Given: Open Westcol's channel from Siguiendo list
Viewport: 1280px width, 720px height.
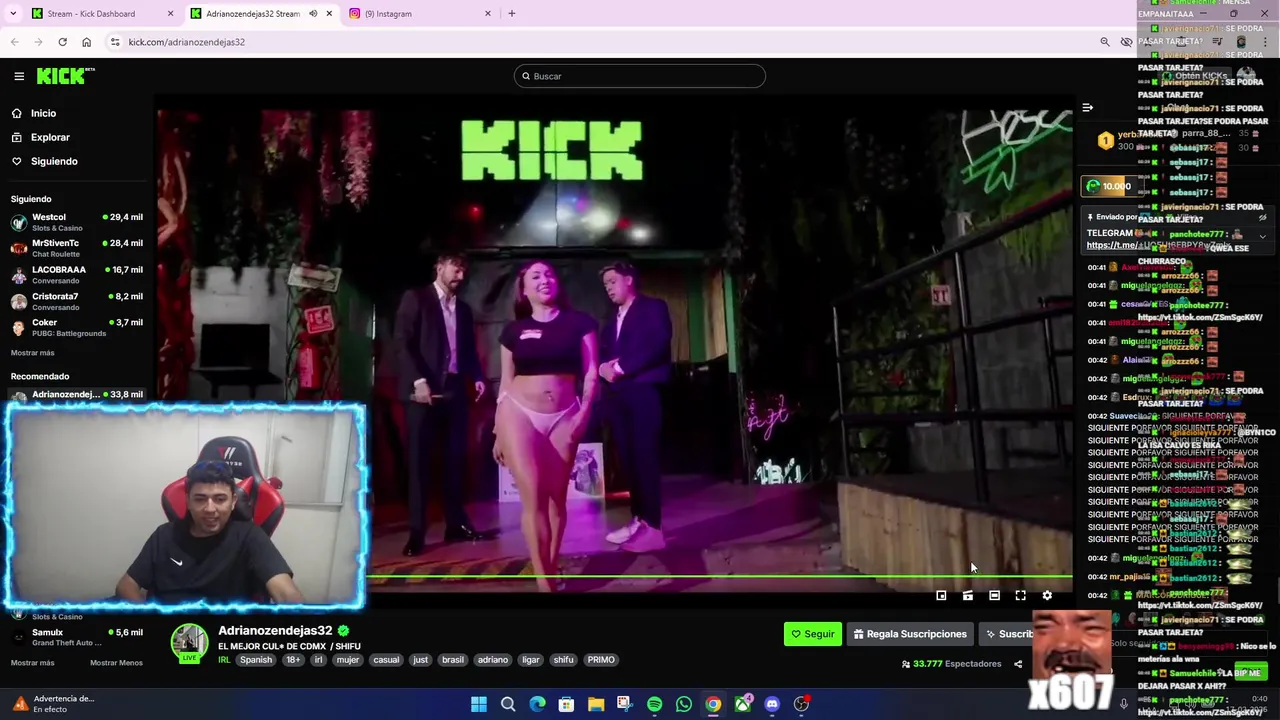Looking at the screenshot, I should (x=76, y=222).
